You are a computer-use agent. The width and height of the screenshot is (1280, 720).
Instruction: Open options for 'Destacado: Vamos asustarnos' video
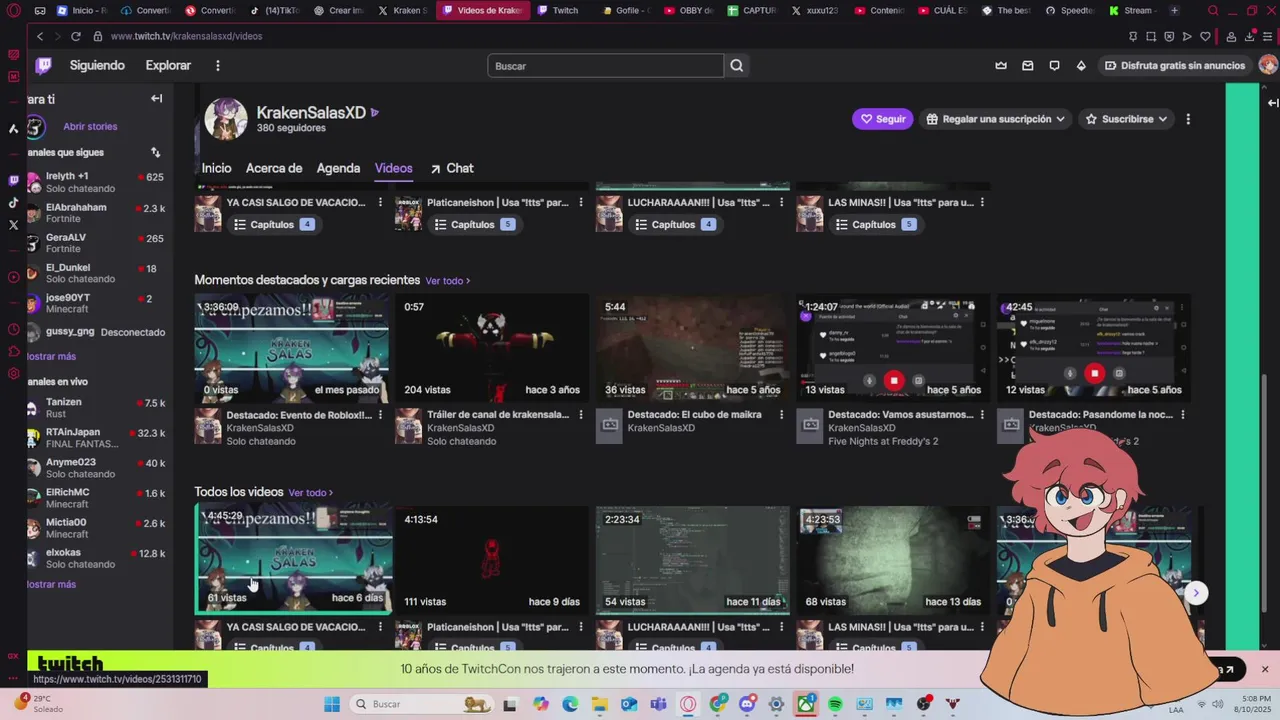(x=982, y=415)
